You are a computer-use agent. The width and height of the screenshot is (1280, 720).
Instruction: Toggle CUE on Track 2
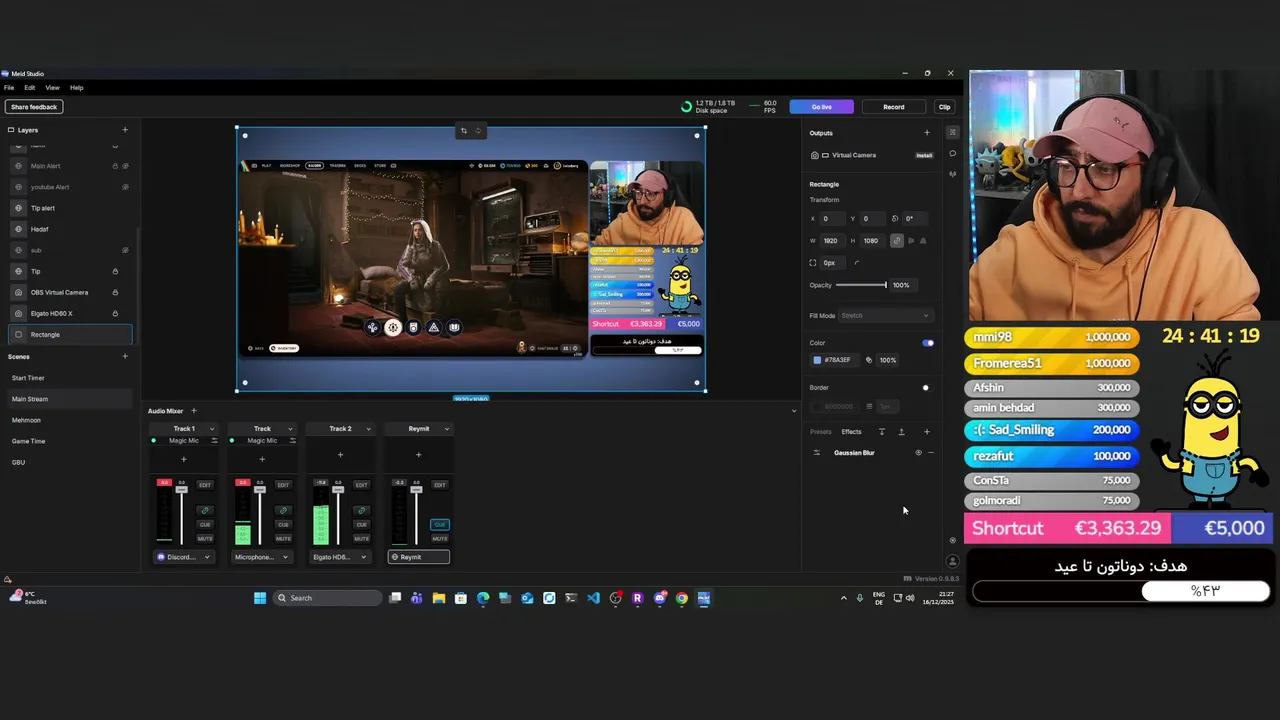pos(361,525)
